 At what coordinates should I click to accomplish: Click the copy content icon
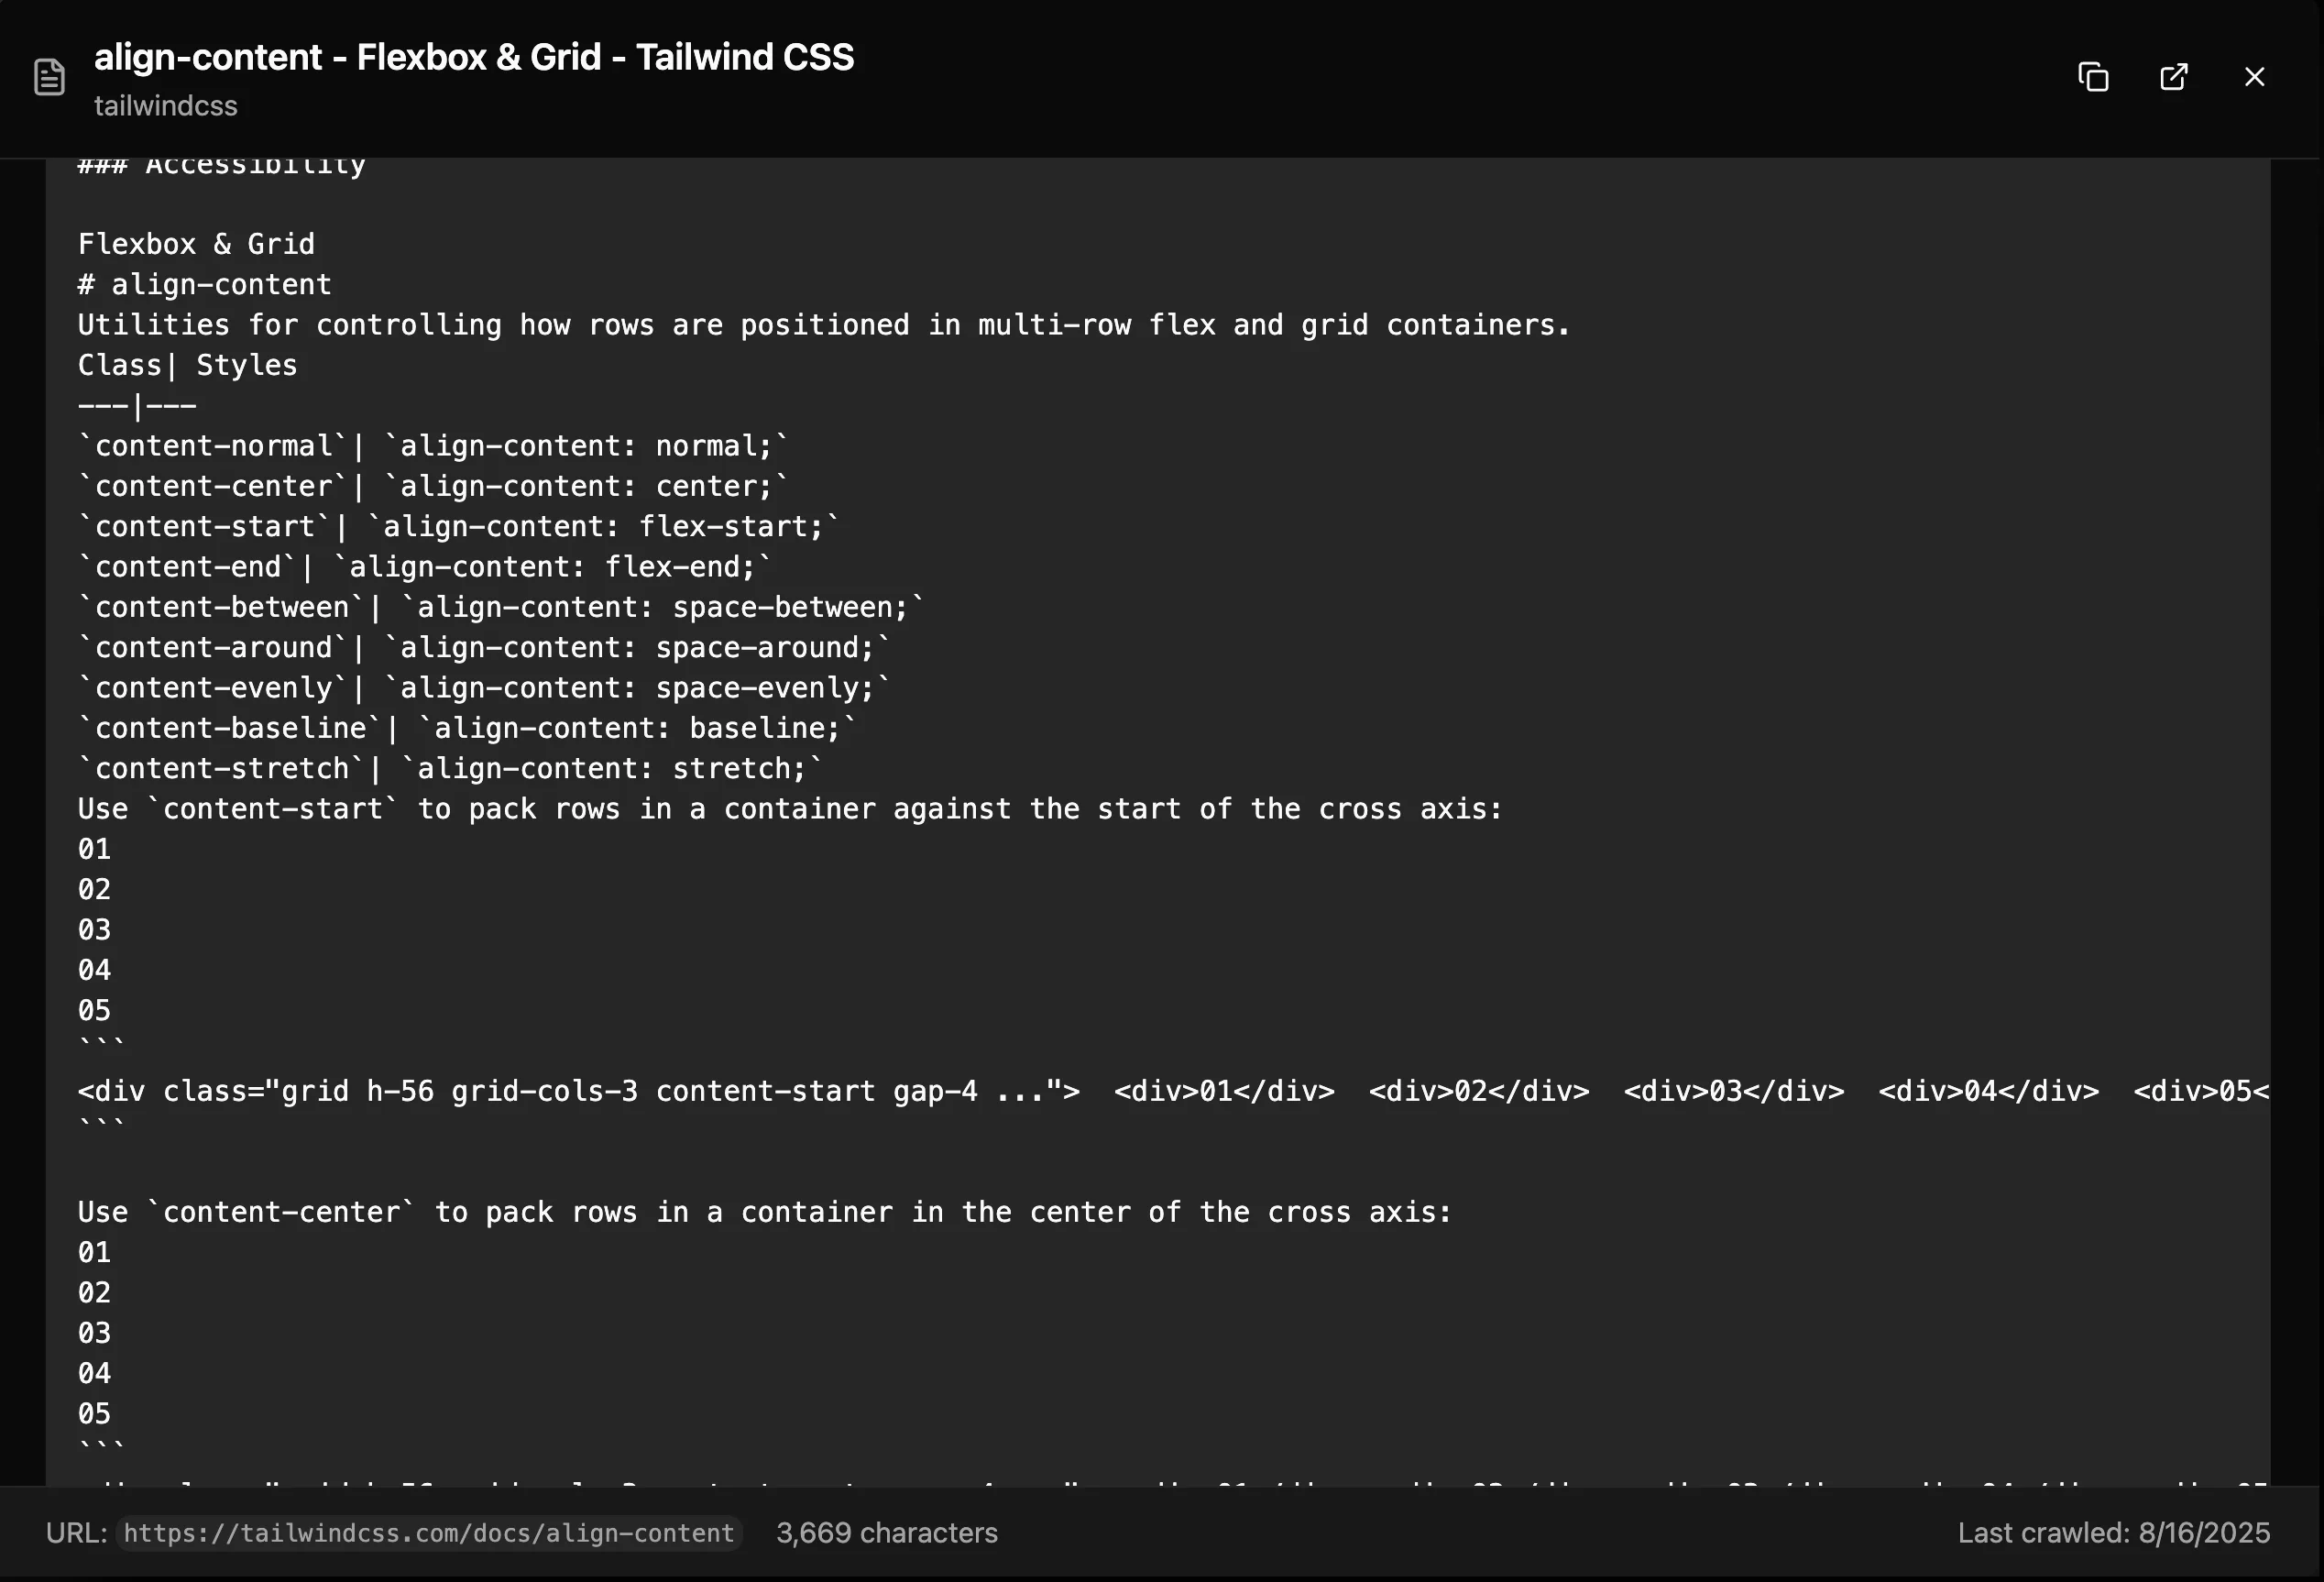tap(2093, 77)
